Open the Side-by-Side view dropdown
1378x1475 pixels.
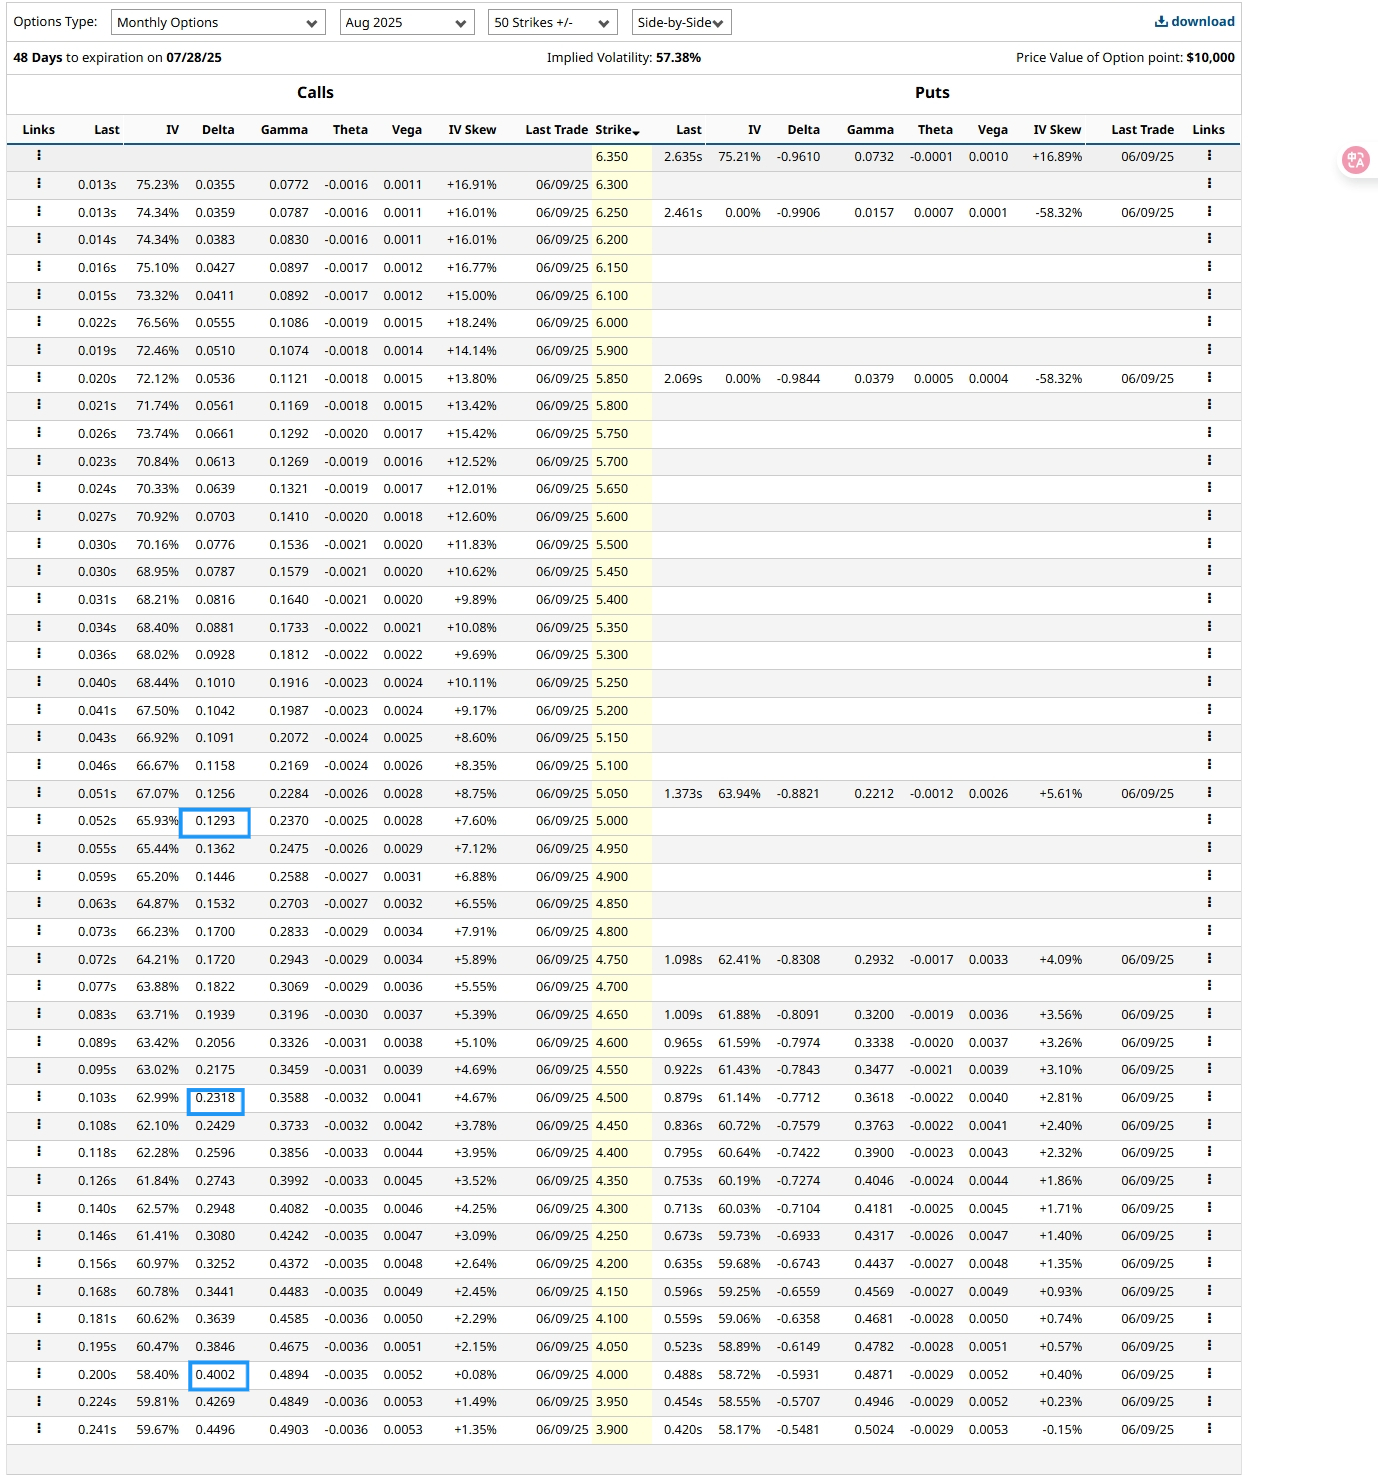(x=681, y=23)
